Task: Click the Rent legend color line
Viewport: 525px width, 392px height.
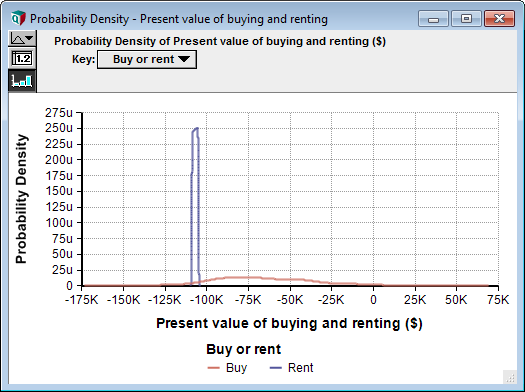Action: [x=276, y=368]
